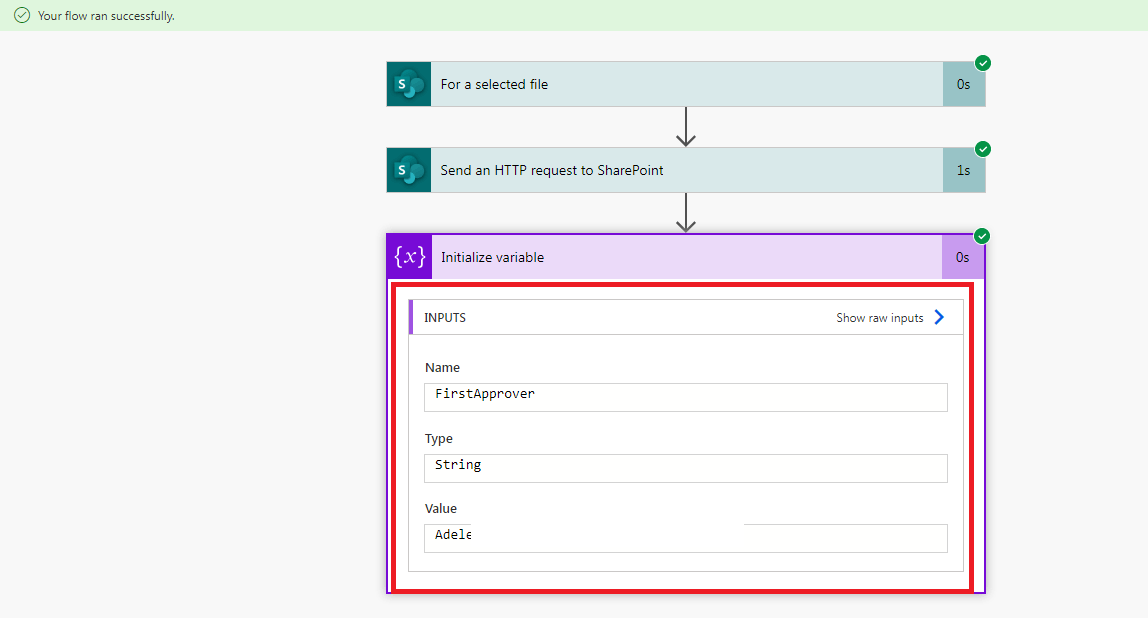Viewport: 1148px width, 618px height.
Task: Click the 'Your flow ran successfully' banner message
Action: click(103, 16)
